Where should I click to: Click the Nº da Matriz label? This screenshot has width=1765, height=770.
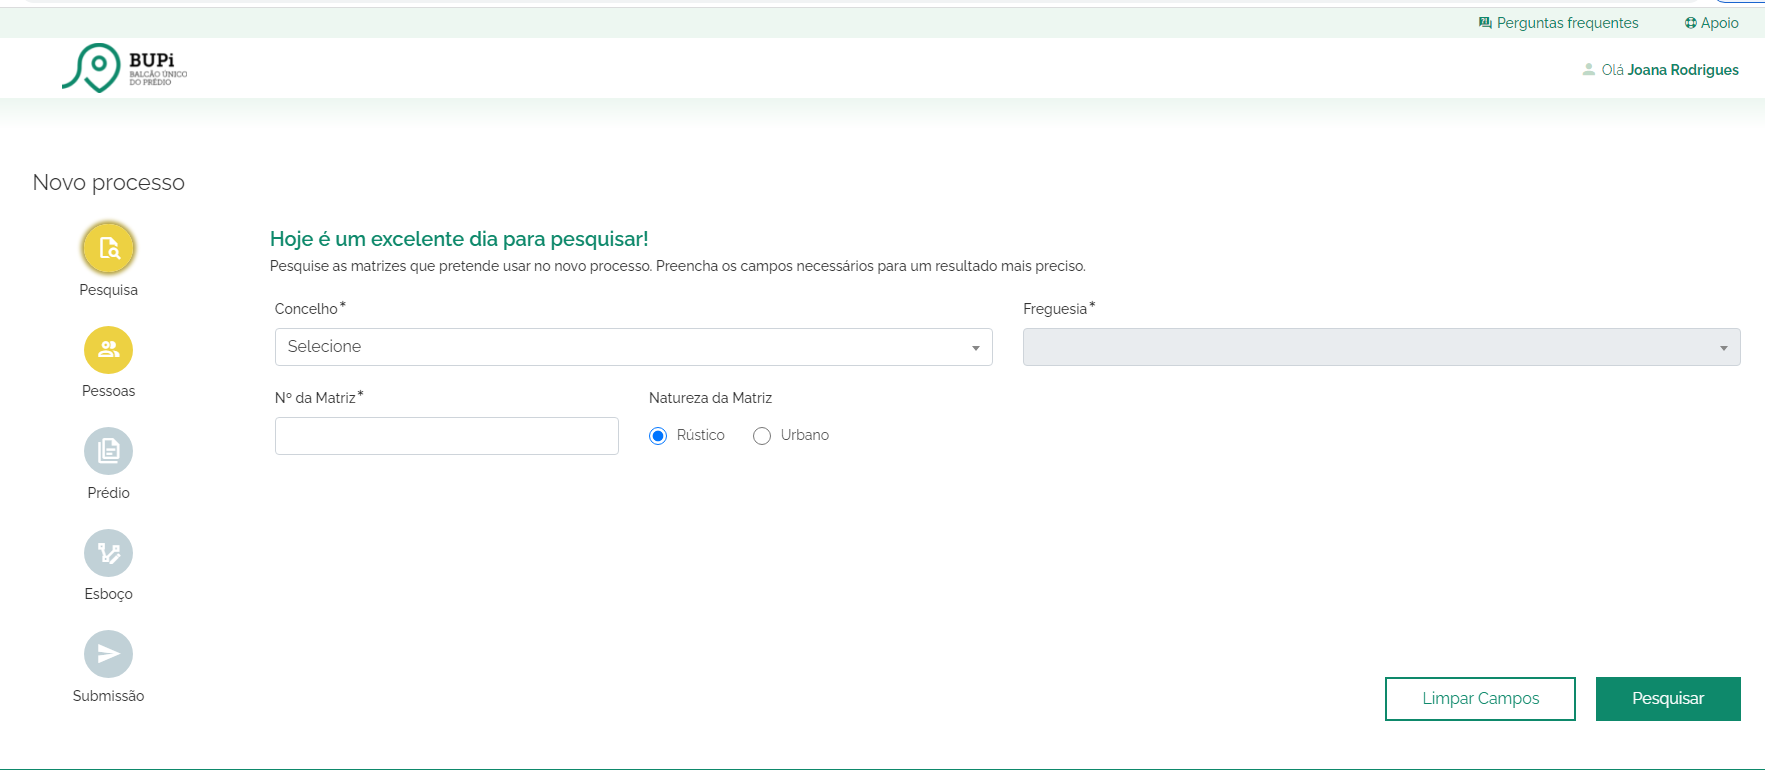[315, 398]
